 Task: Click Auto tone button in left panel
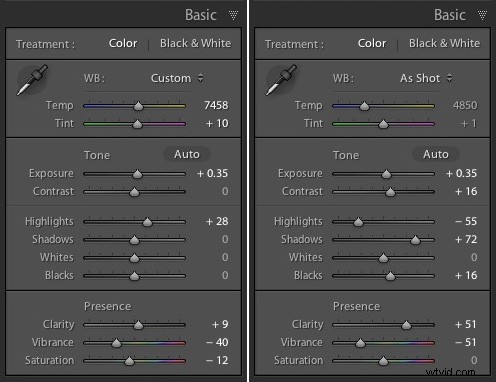(187, 154)
